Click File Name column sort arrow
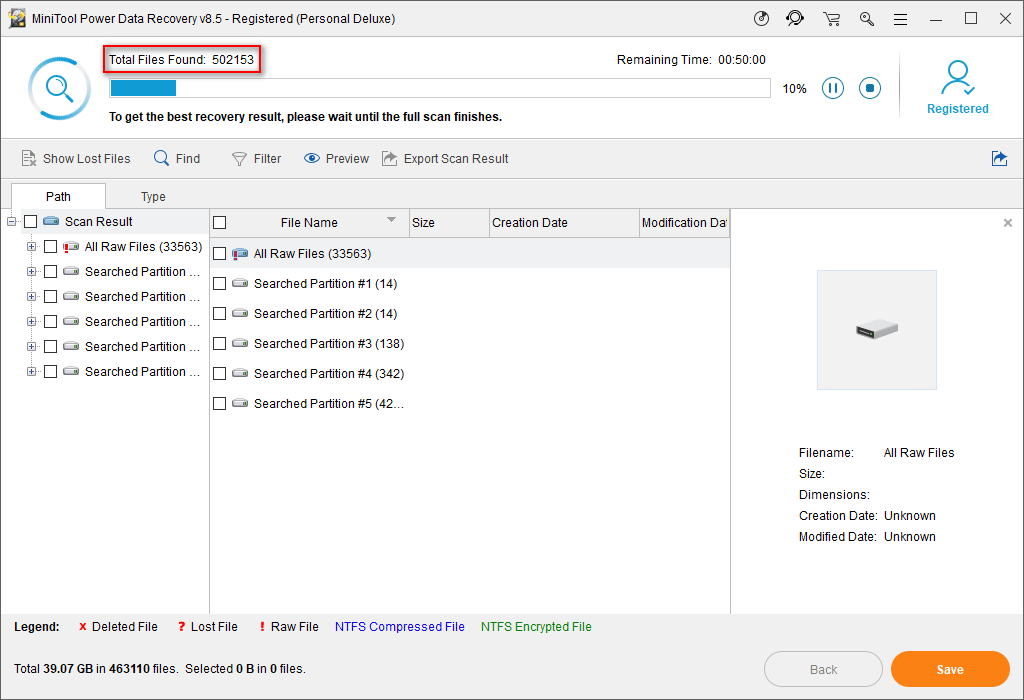This screenshot has height=700, width=1024. [x=391, y=221]
